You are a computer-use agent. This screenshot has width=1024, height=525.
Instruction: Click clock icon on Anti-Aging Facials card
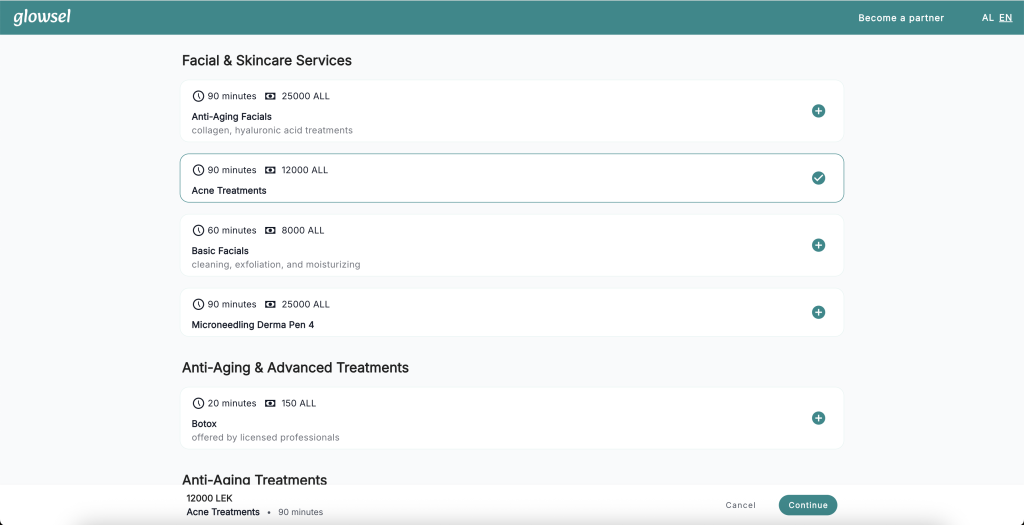click(x=199, y=96)
